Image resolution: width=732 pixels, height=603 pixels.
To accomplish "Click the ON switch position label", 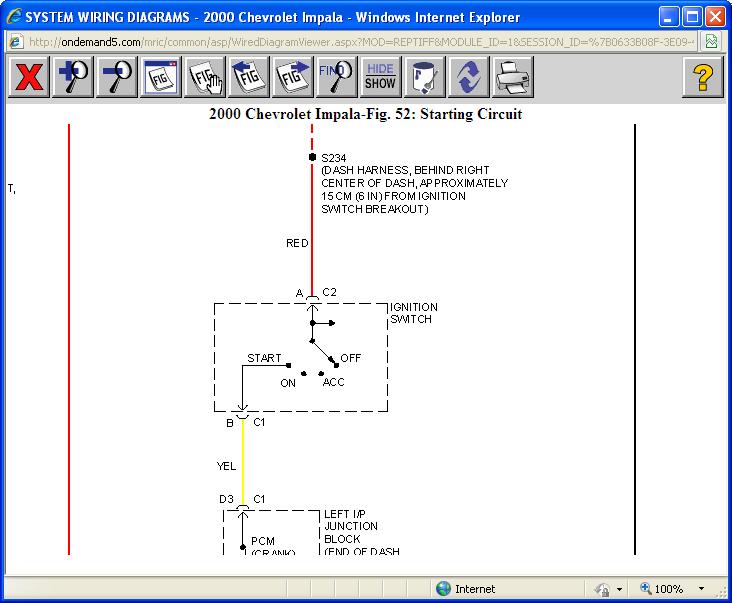I will [288, 383].
